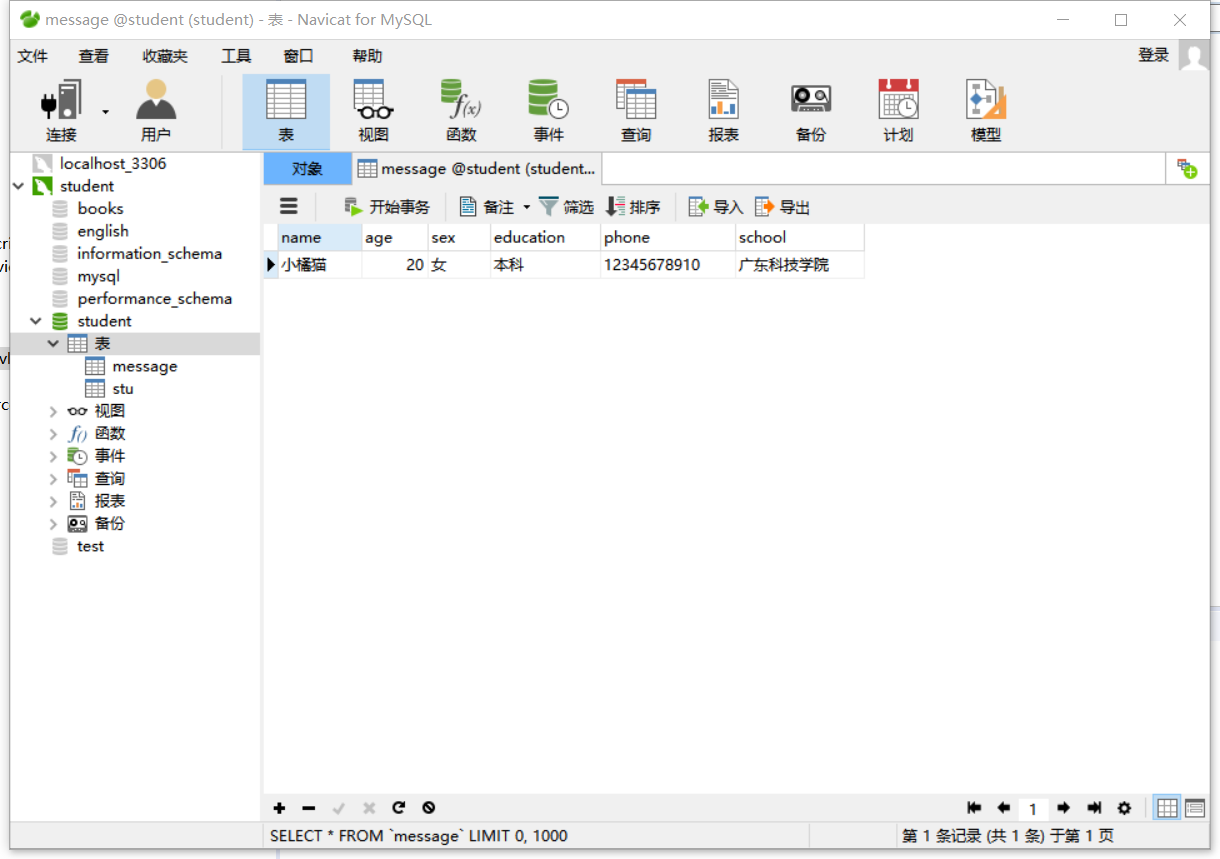Open the 计划 schedule toolbar icon
1220x859 pixels.
pyautogui.click(x=898, y=111)
